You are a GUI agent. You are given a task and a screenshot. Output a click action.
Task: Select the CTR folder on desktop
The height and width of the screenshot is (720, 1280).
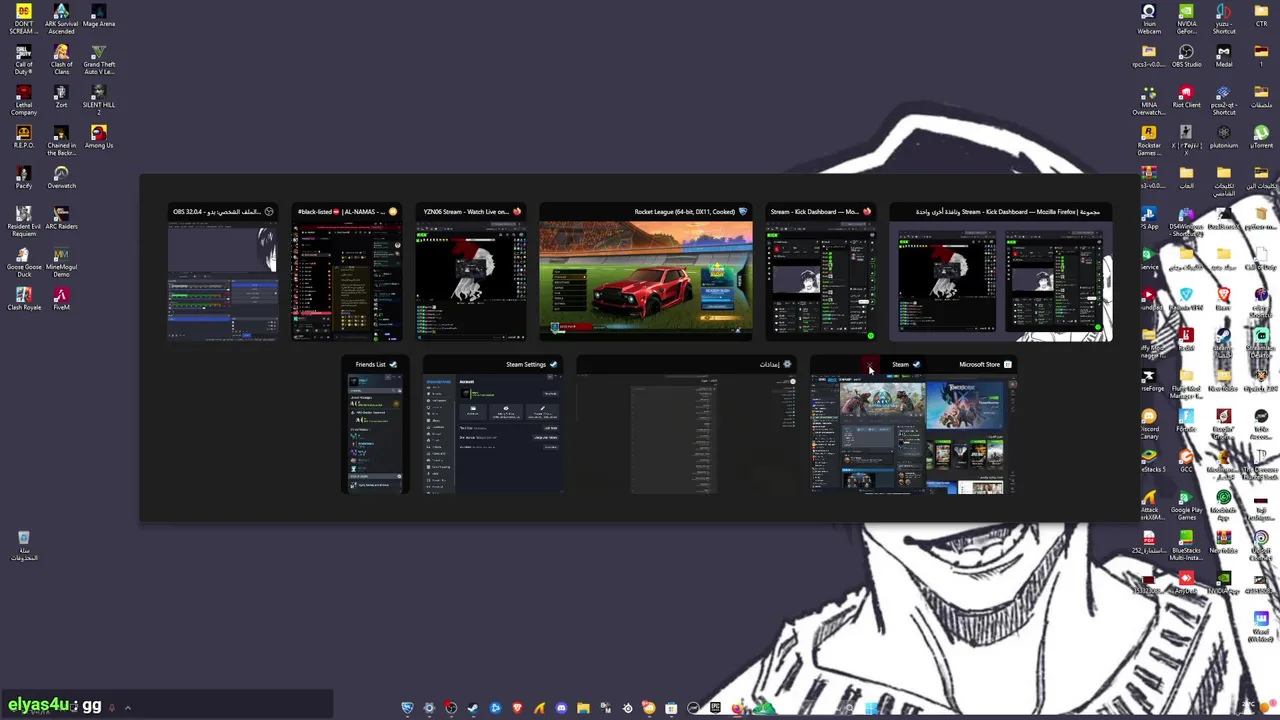1261,16
